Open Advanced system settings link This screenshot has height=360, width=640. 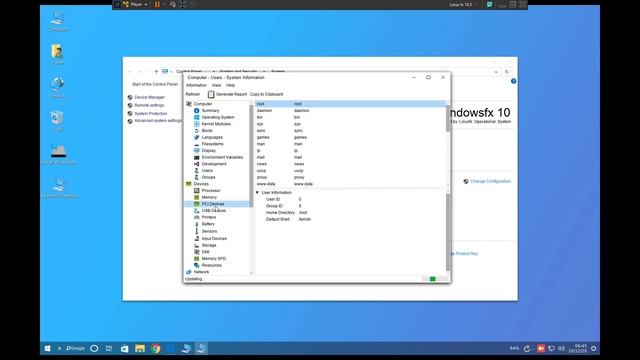pos(158,121)
